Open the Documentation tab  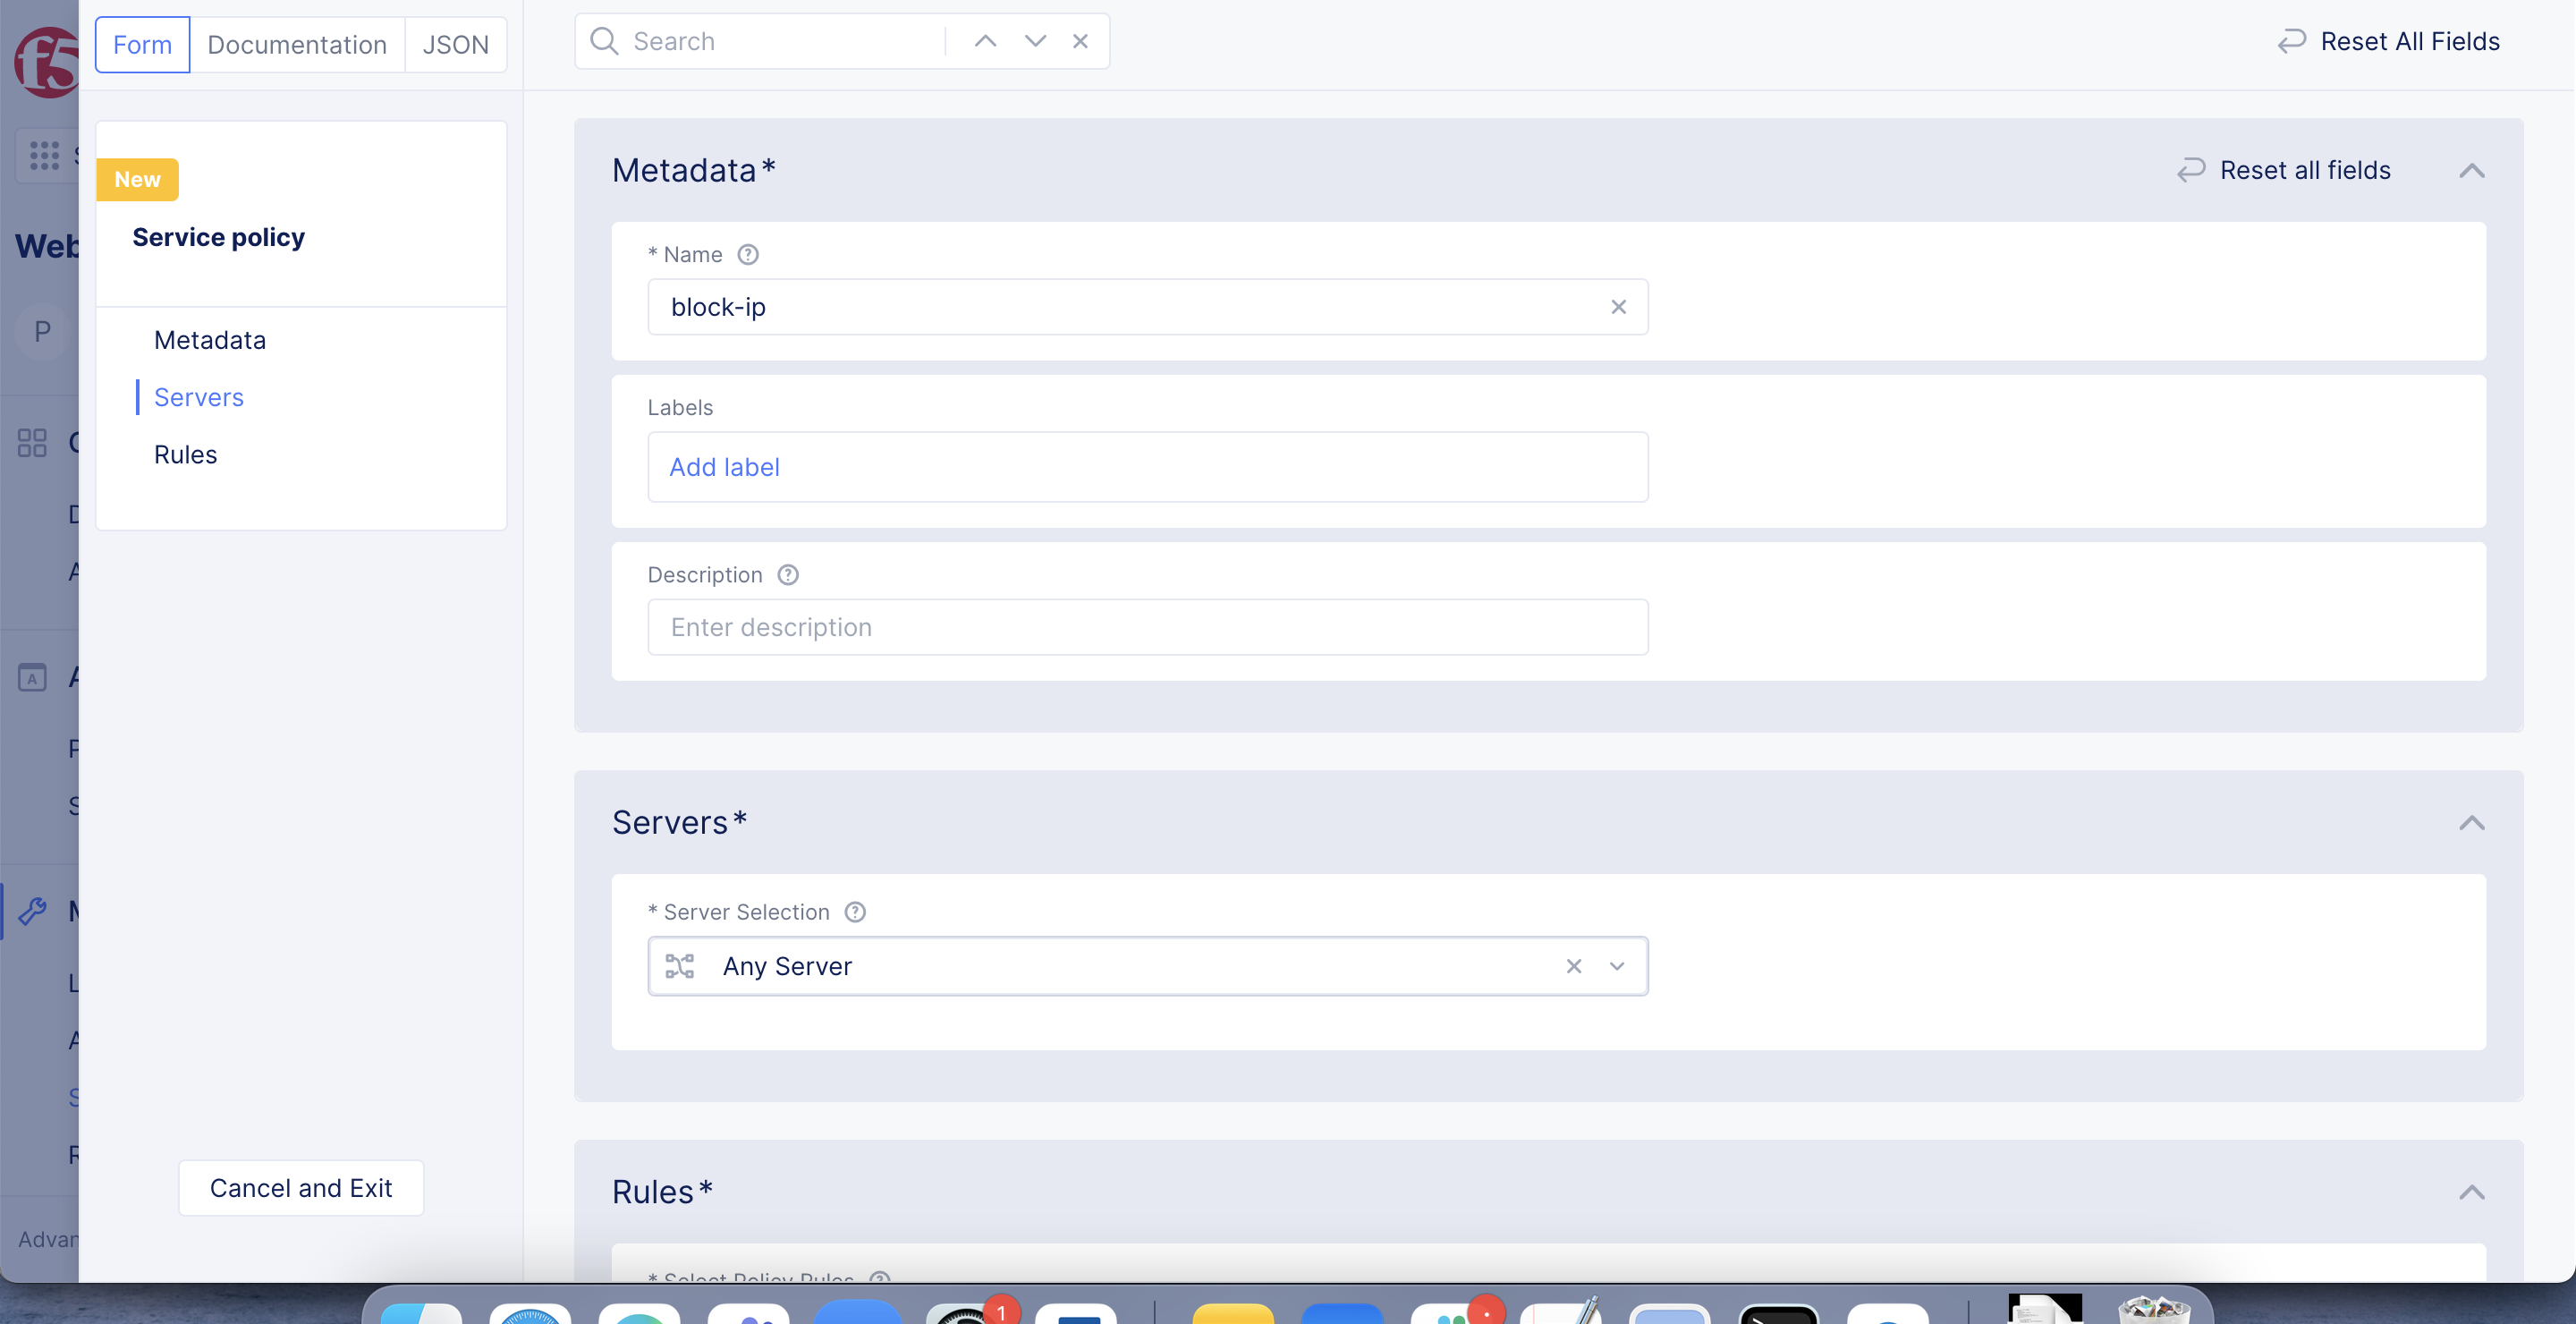297,44
